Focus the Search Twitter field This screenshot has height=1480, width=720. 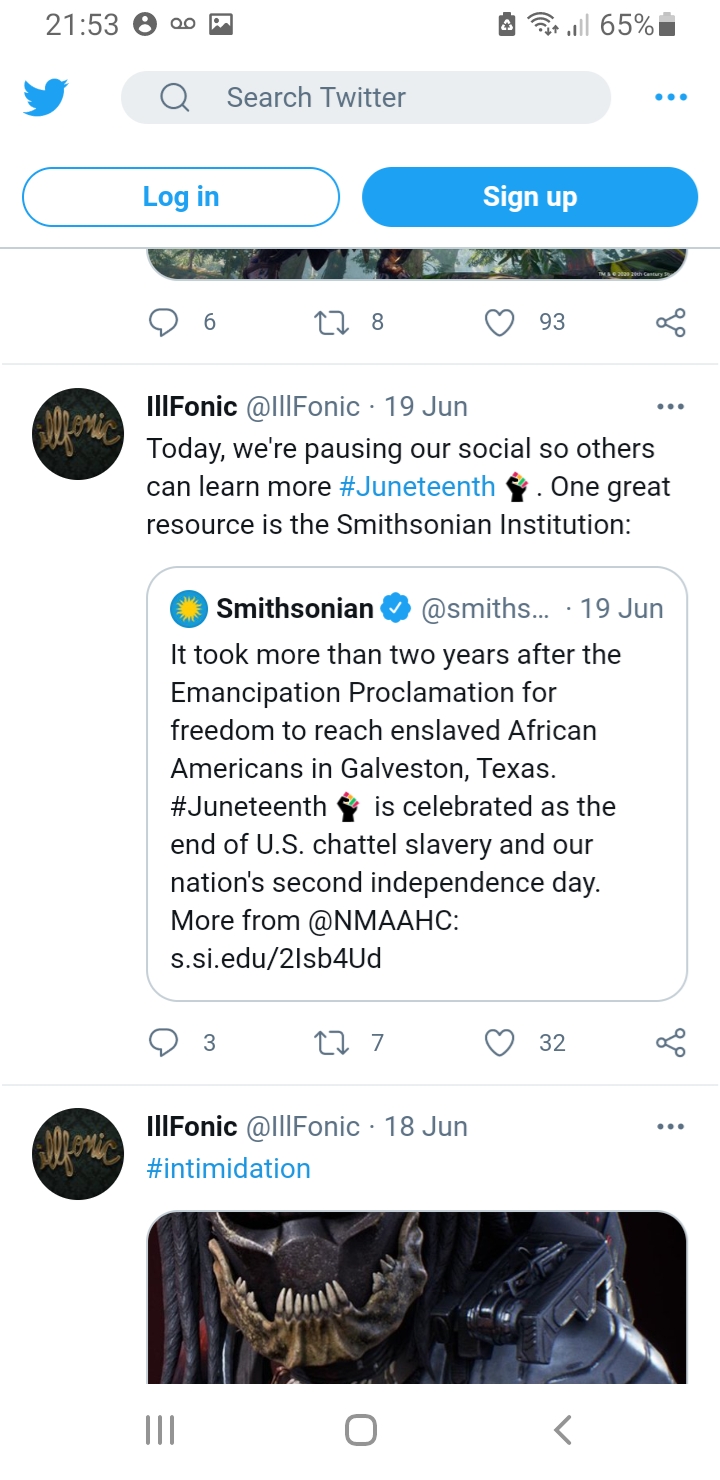[365, 97]
